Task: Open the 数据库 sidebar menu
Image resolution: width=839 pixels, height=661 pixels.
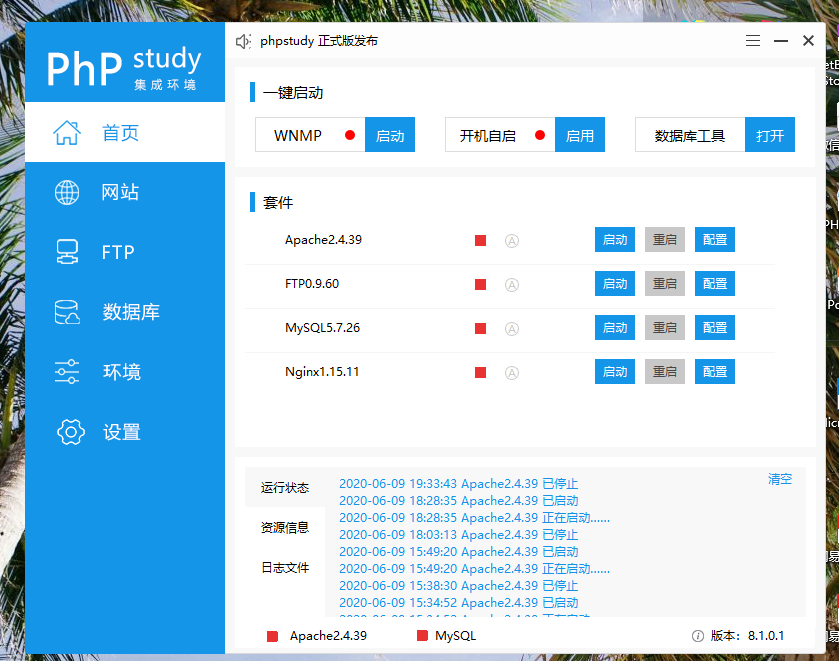Action: coord(125,311)
